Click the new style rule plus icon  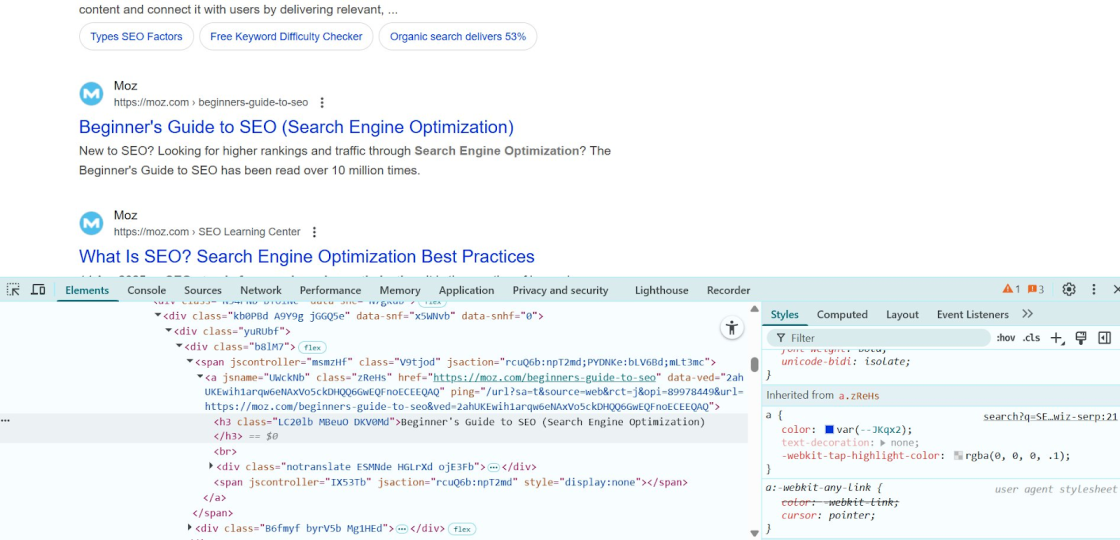(x=1057, y=338)
